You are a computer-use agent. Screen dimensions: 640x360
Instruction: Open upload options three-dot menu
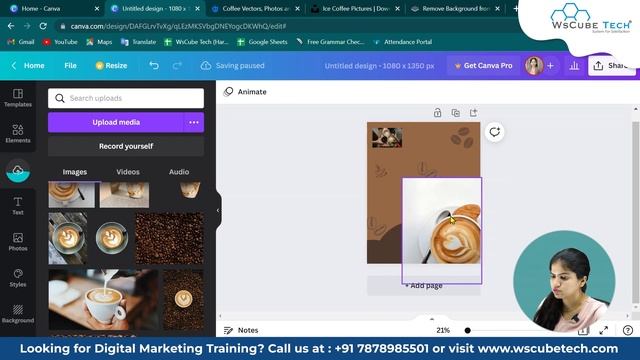(x=194, y=122)
